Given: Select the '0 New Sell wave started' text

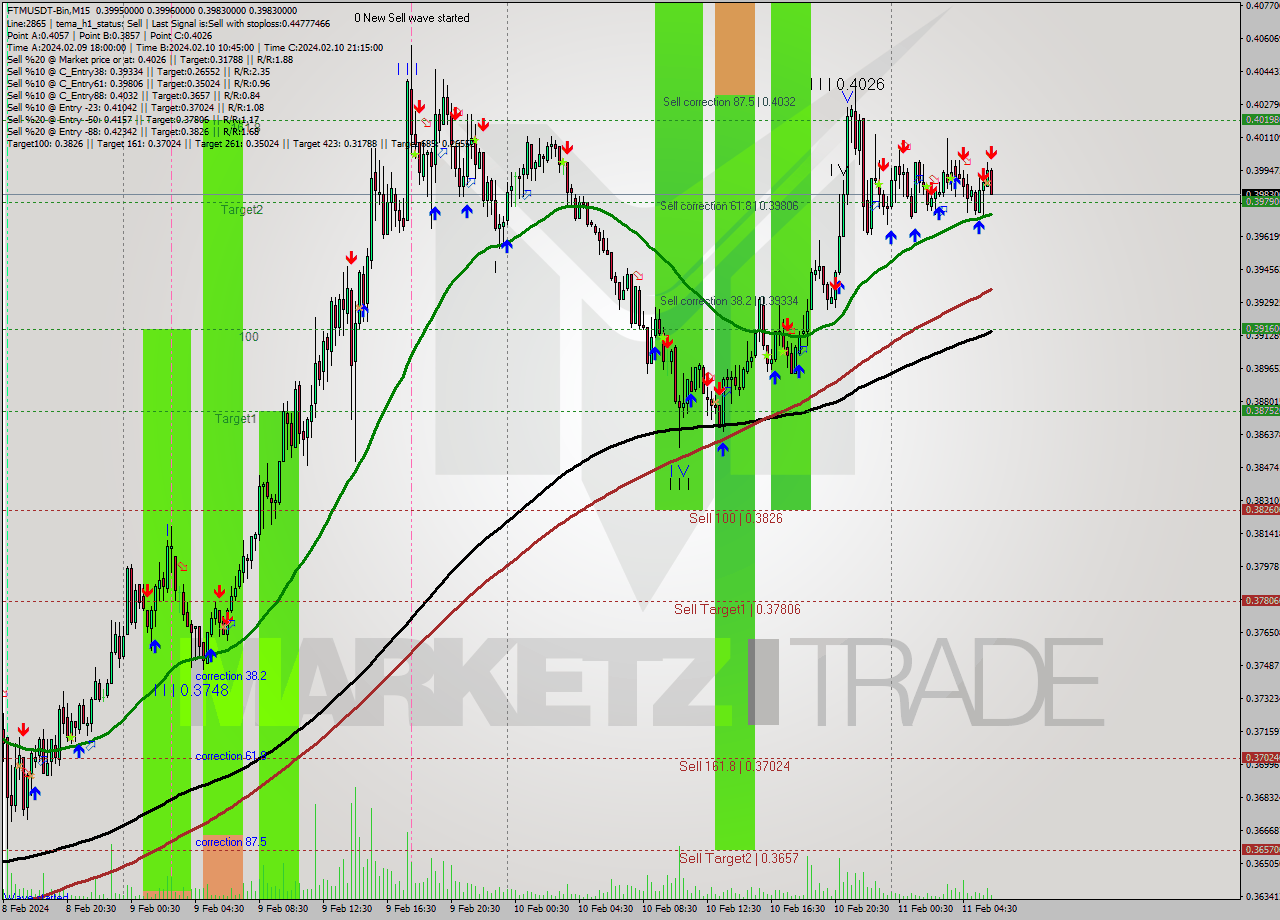Looking at the screenshot, I should click(411, 18).
